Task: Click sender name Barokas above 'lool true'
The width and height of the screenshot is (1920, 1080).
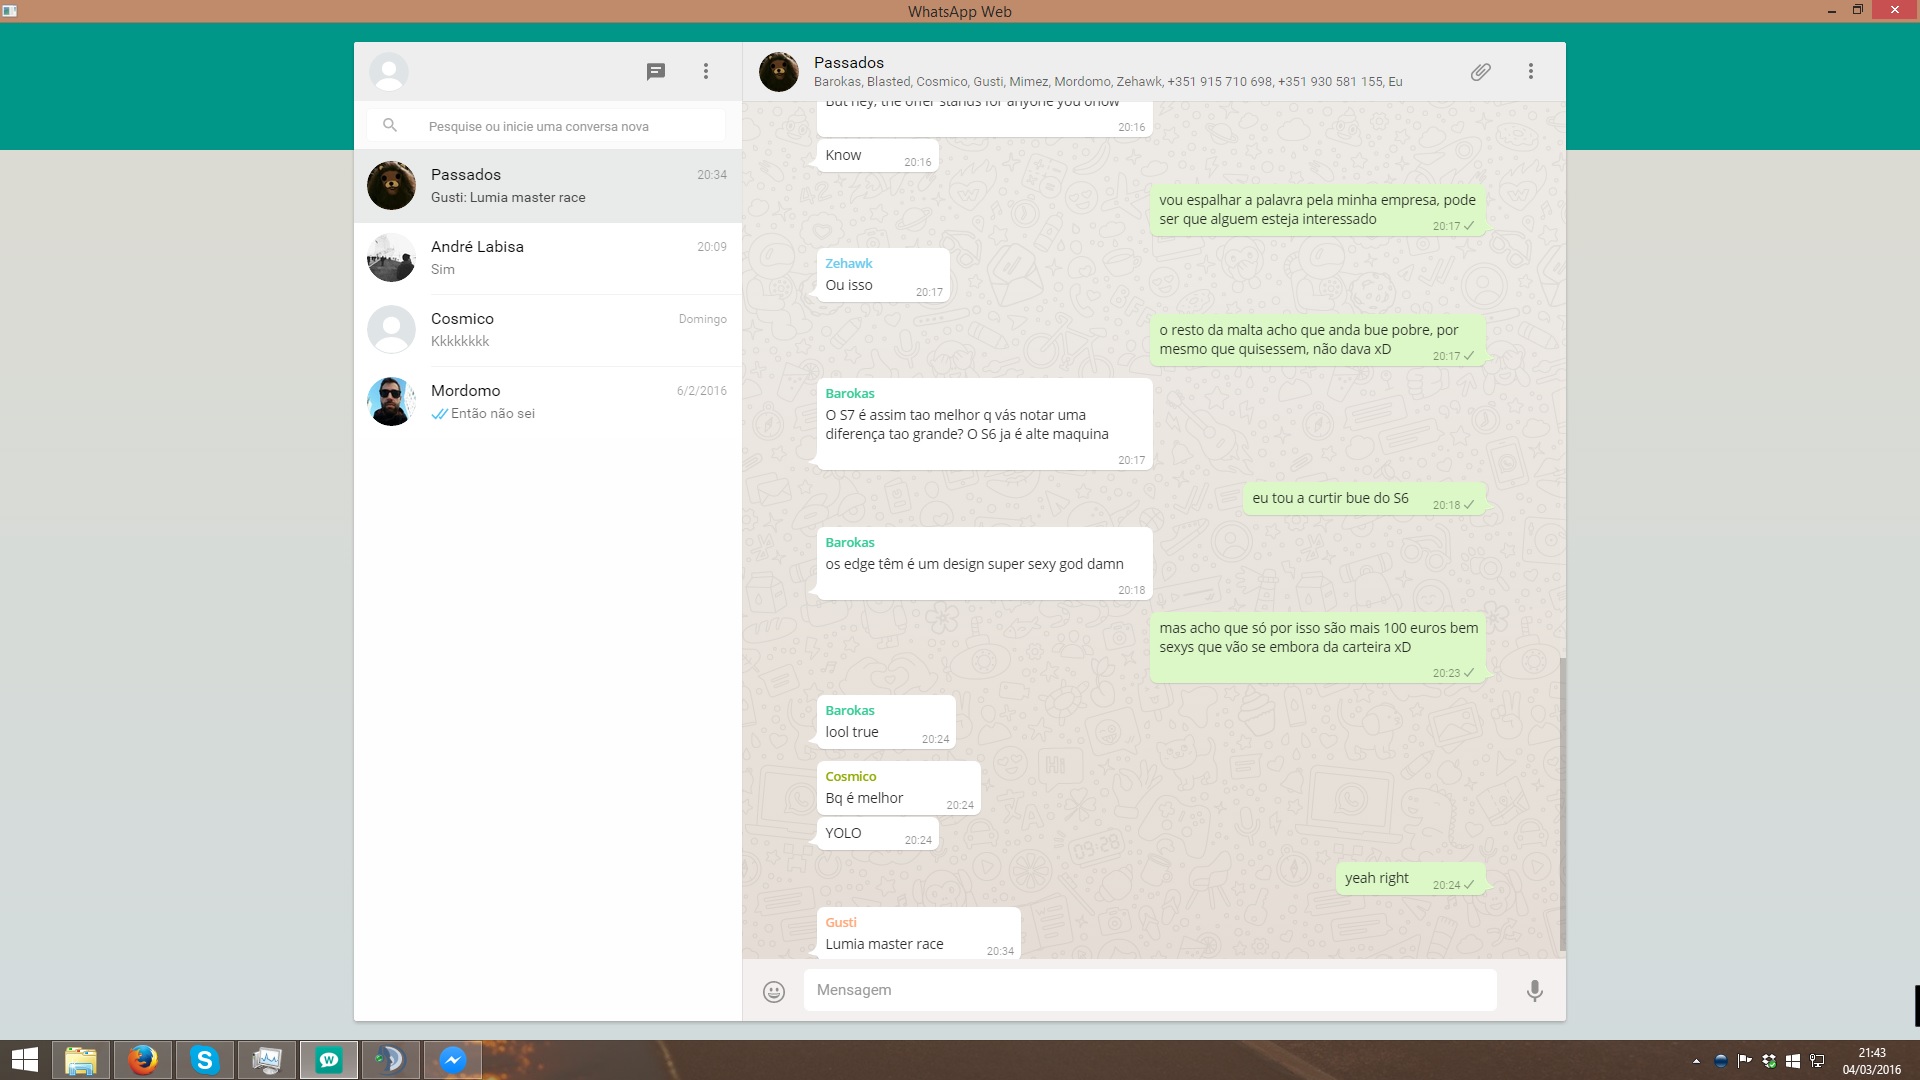Action: pos(850,711)
